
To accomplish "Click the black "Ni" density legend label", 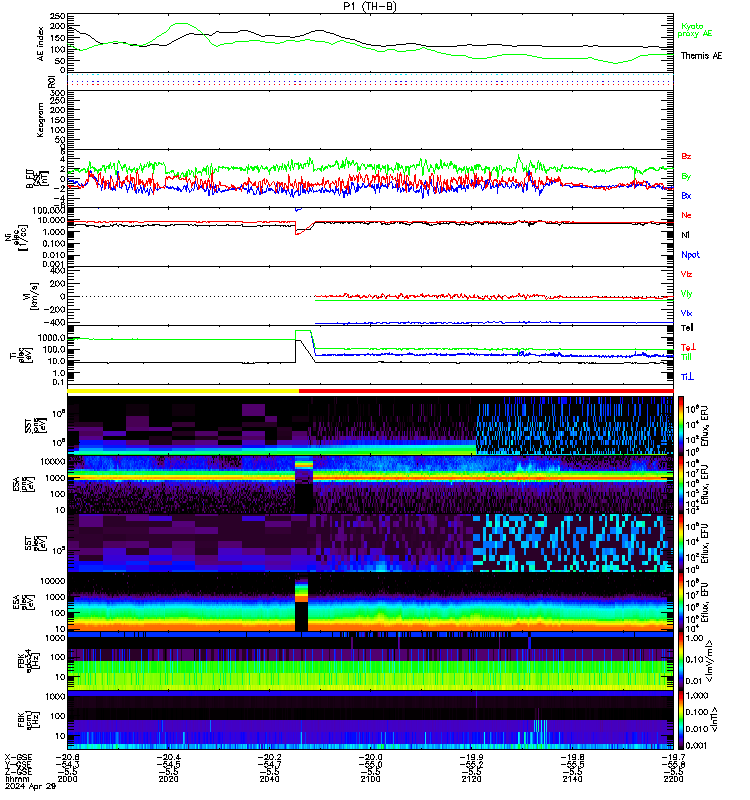I will (685, 235).
